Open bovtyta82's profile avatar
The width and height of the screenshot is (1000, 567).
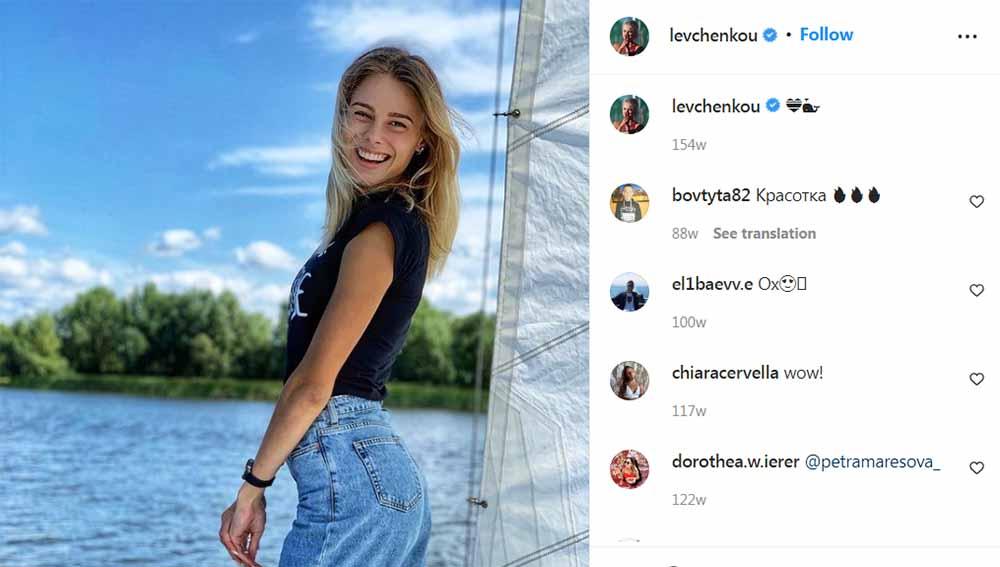point(629,203)
